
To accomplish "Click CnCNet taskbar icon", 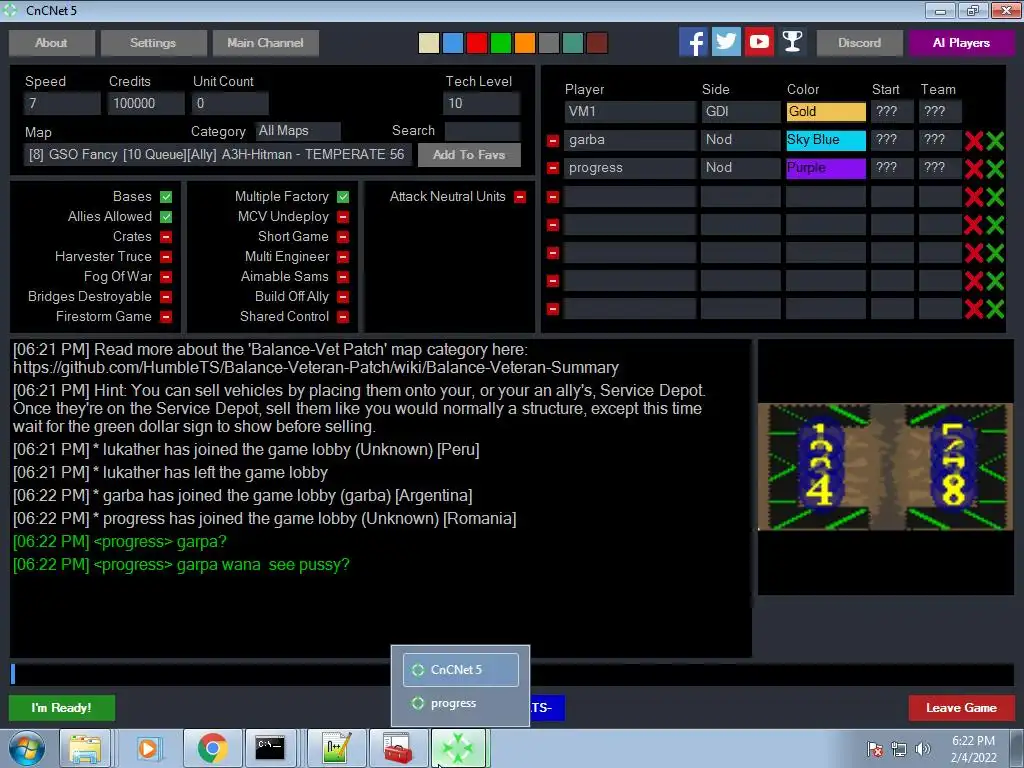I will [458, 748].
